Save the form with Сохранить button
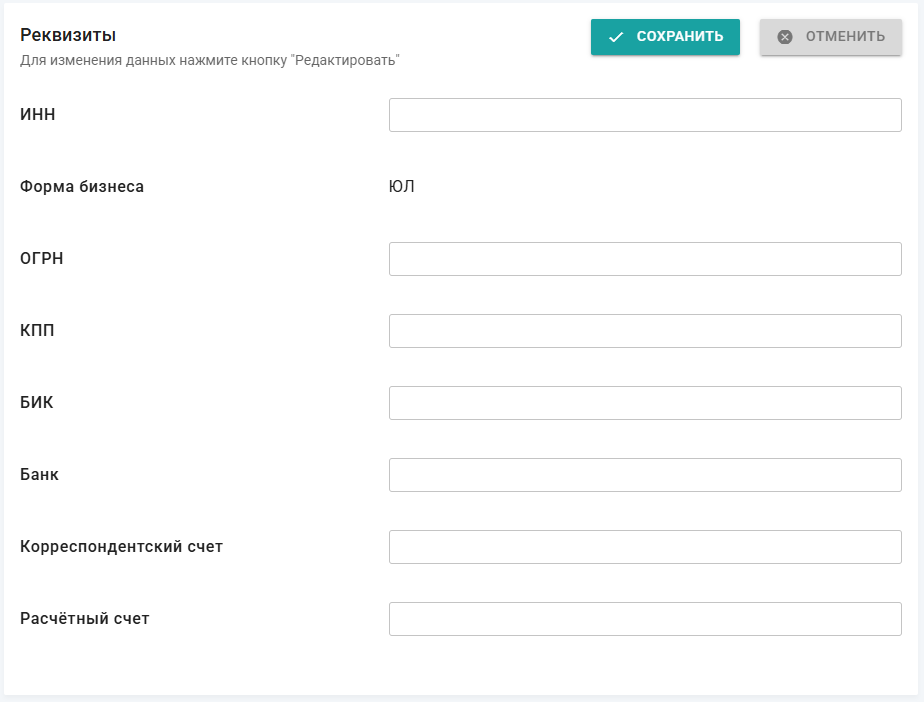 pyautogui.click(x=665, y=37)
